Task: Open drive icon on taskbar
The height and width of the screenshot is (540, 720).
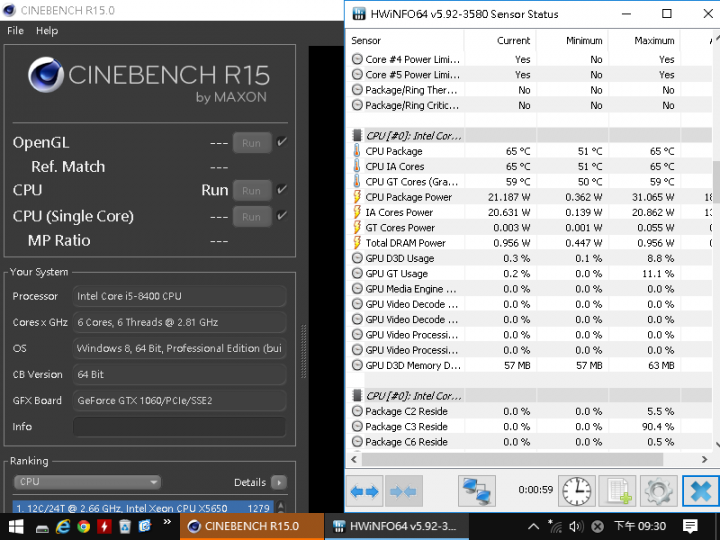Action: click(42, 528)
